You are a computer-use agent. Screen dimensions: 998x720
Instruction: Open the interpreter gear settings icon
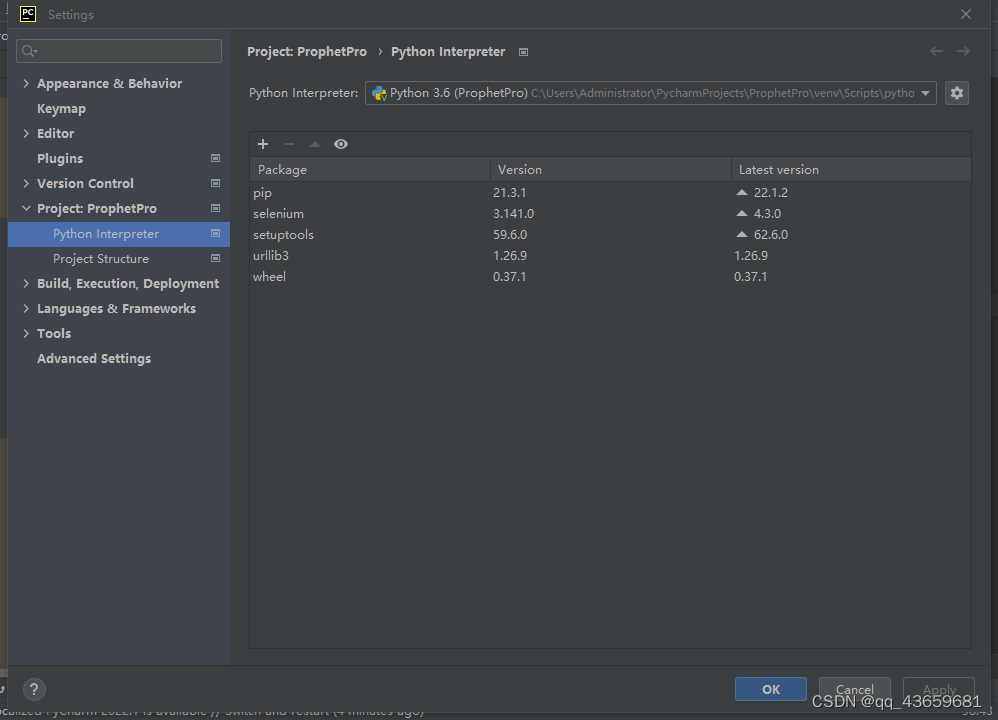tap(957, 93)
